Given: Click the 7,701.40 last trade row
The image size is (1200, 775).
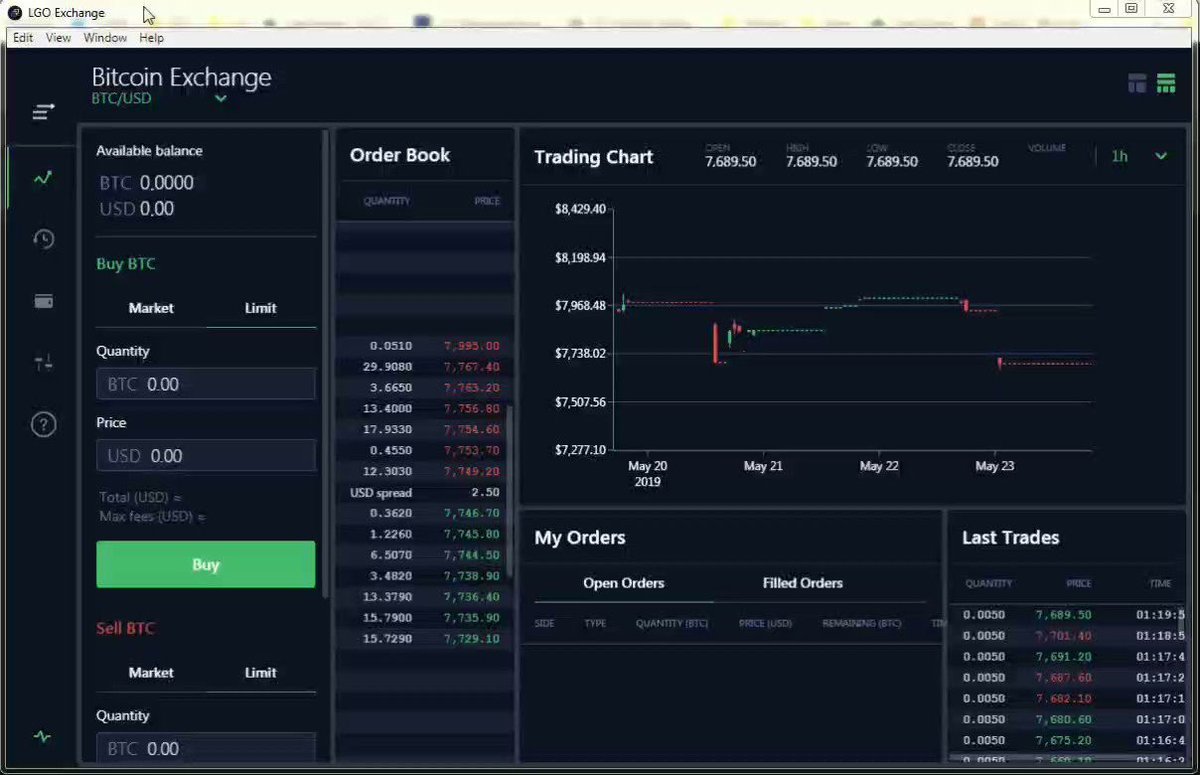Looking at the screenshot, I should tap(1067, 636).
